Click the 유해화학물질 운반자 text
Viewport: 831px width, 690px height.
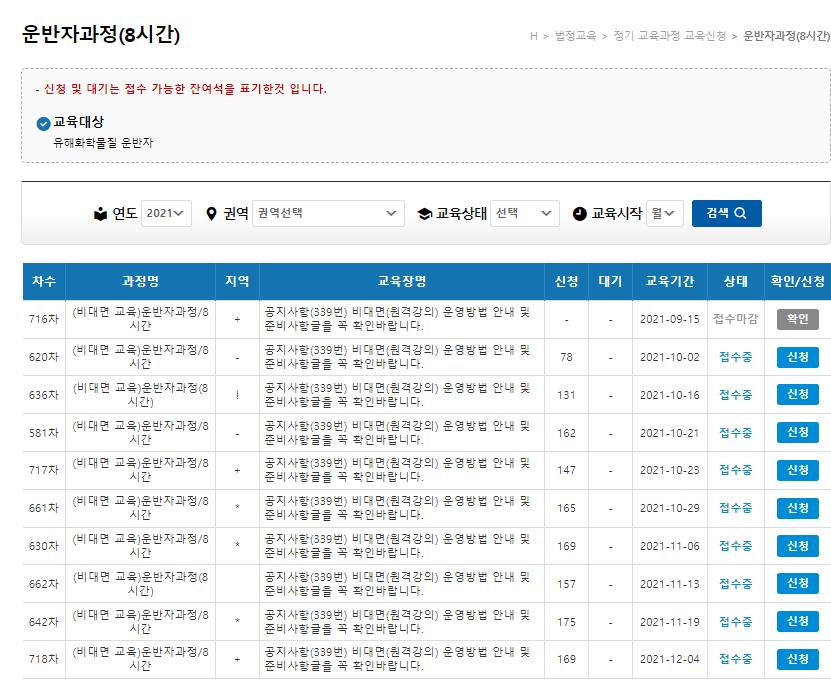click(103, 143)
